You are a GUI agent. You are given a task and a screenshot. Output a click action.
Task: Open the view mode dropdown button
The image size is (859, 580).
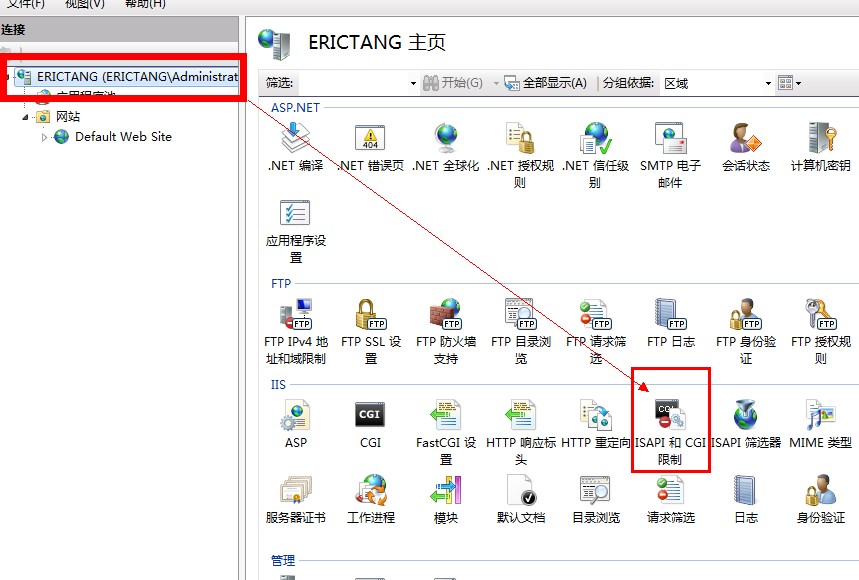click(x=789, y=83)
